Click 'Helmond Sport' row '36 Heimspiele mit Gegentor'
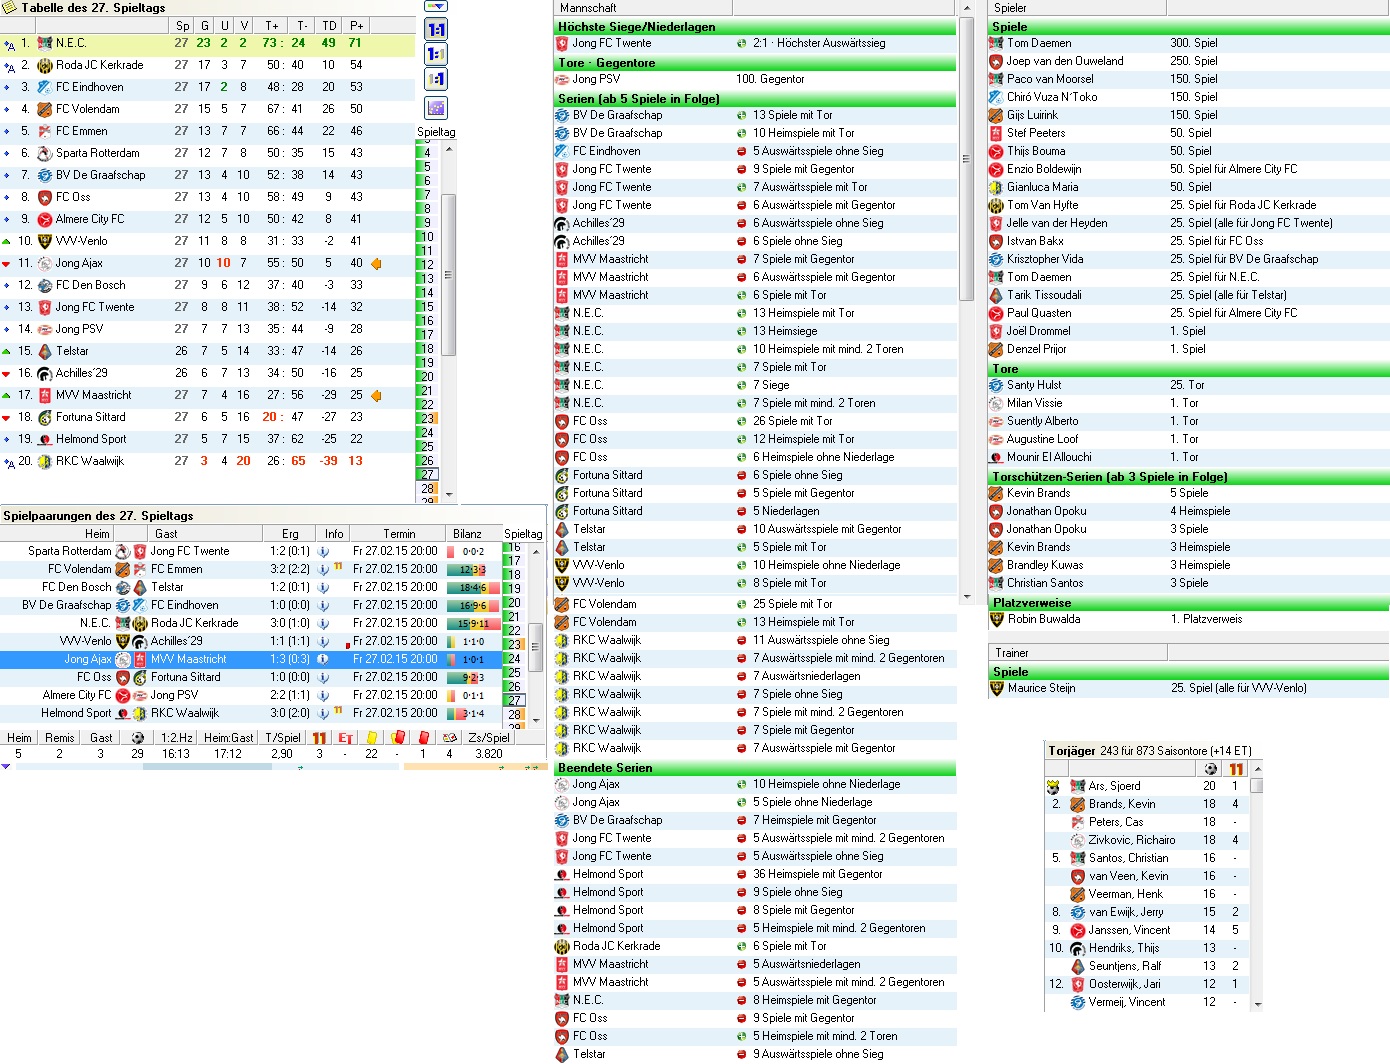 (755, 874)
